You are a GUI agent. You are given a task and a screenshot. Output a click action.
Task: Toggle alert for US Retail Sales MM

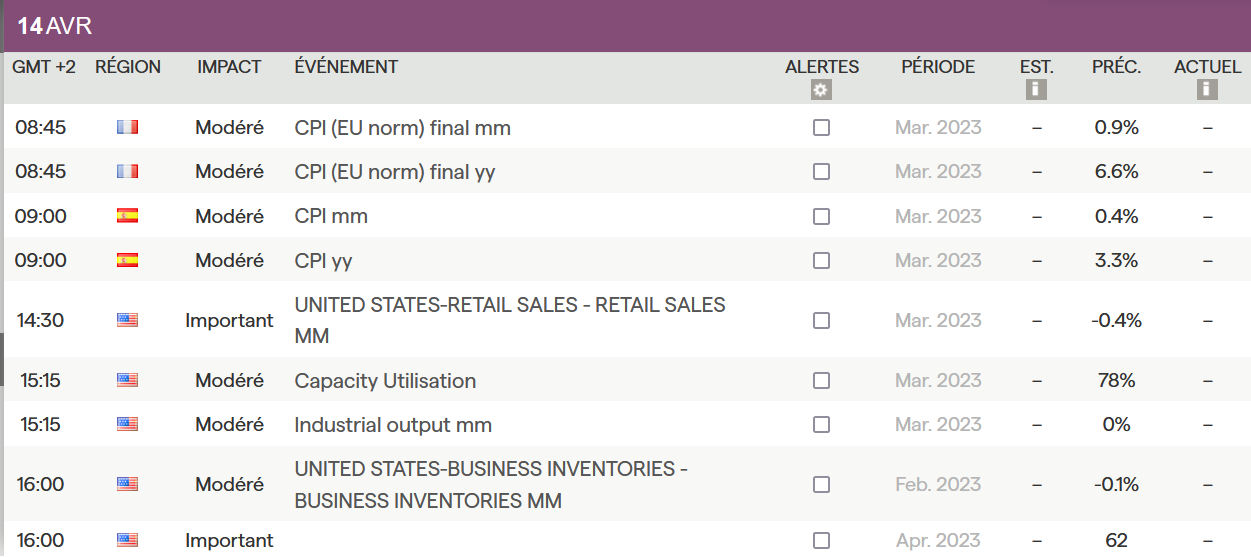point(821,320)
